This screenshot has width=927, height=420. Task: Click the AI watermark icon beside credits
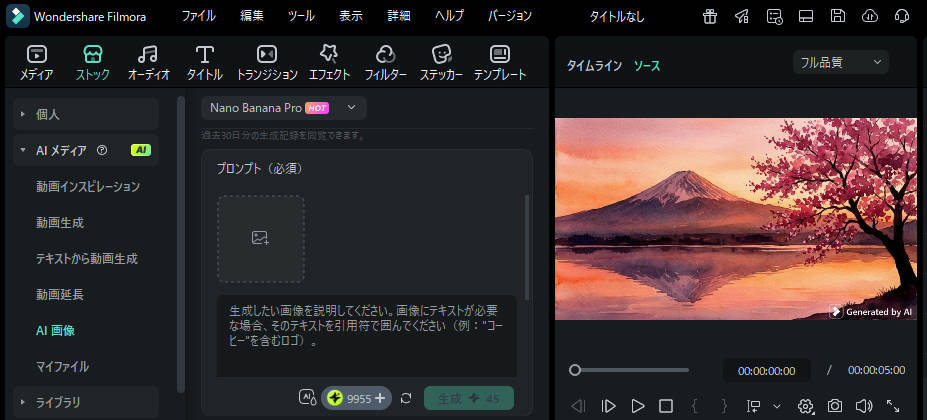tap(307, 398)
